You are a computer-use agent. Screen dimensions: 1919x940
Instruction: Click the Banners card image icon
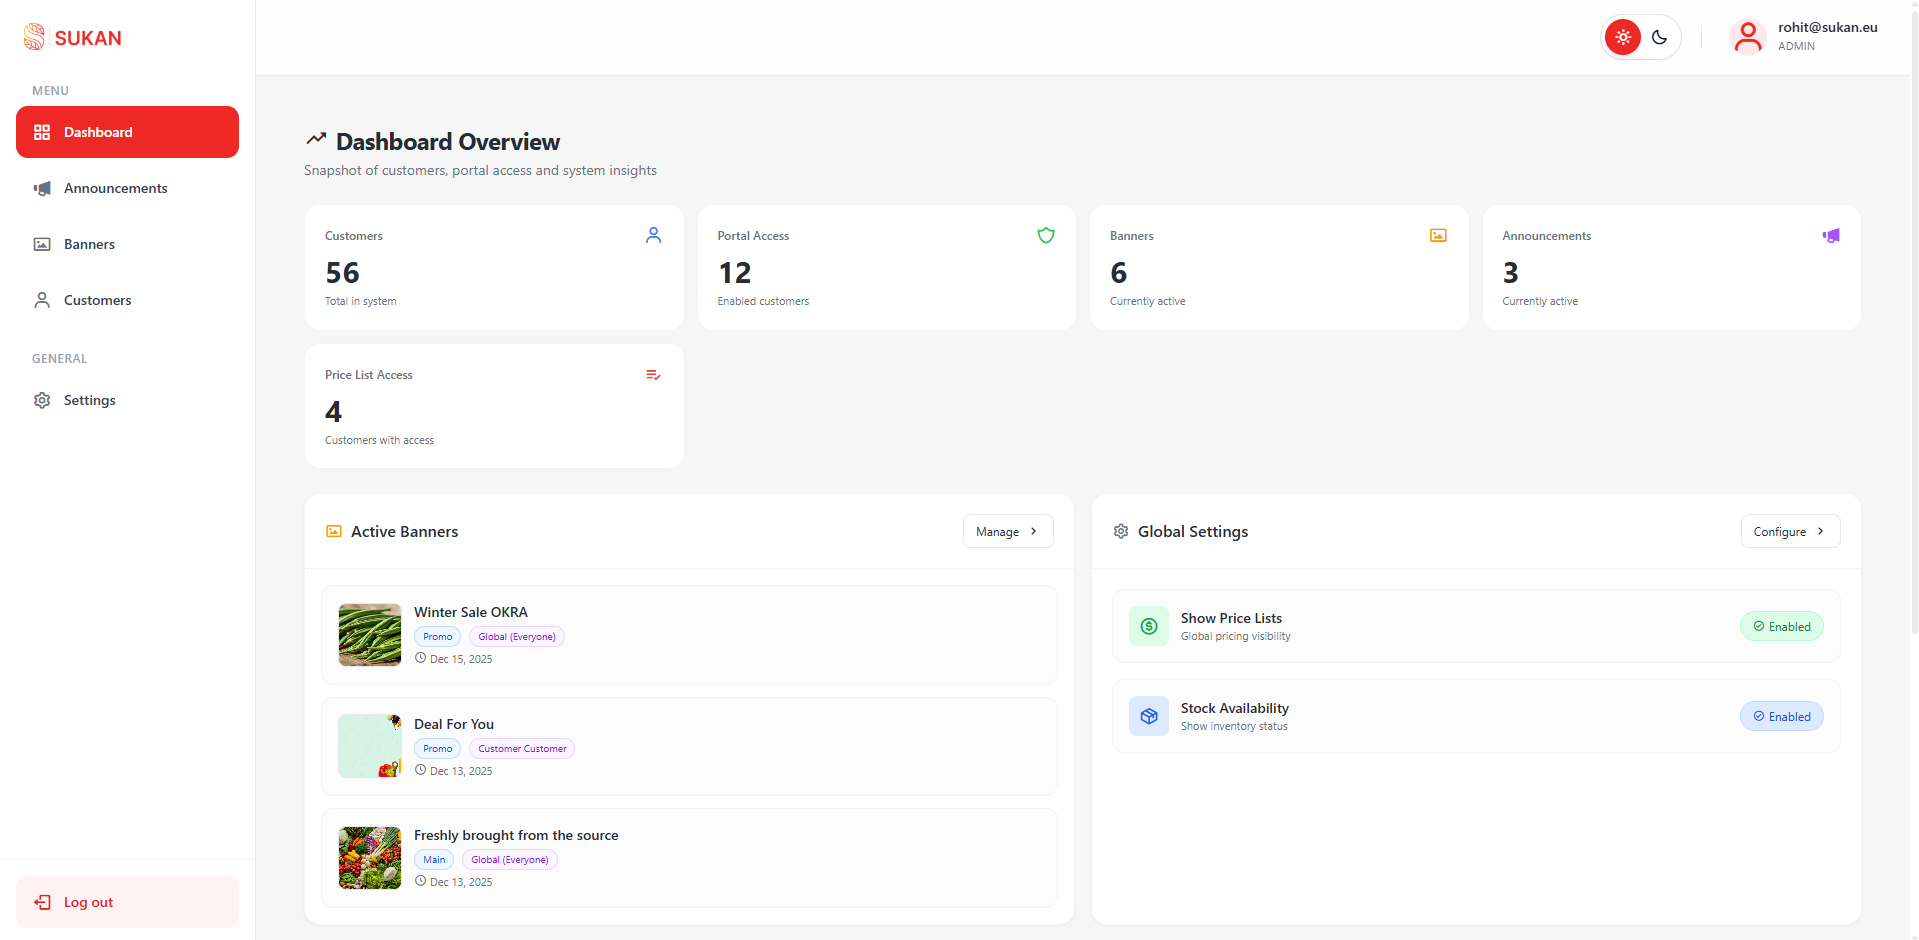click(1437, 235)
